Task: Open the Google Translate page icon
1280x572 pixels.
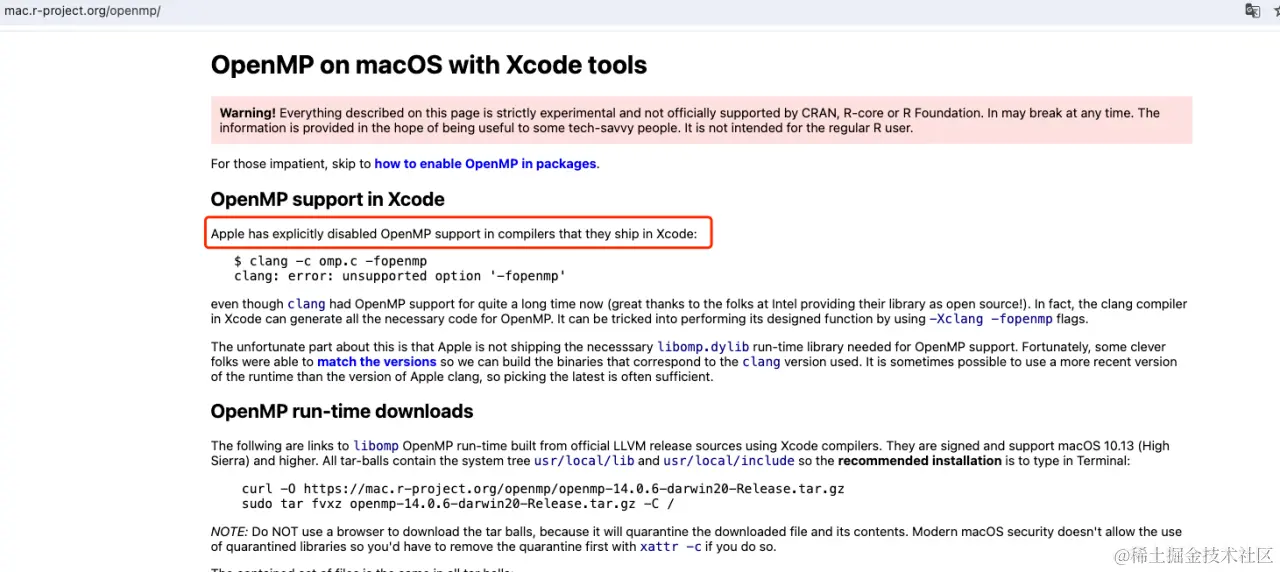Action: (1252, 10)
